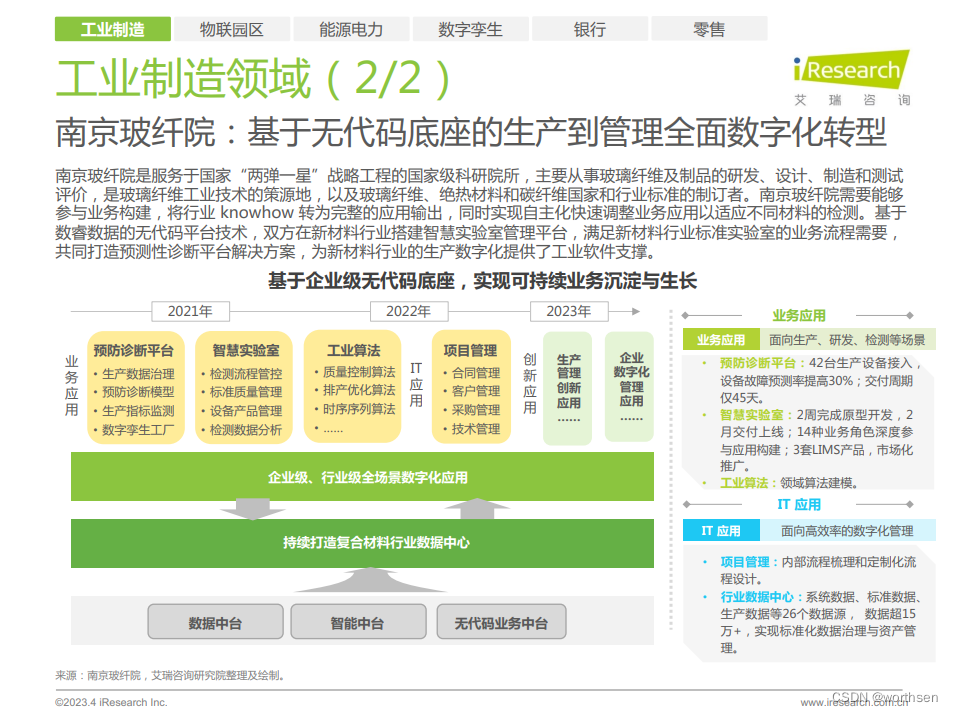Click the 面向生产、研发、检测等场景 text
This screenshot has height=712, width=953.
(847, 340)
